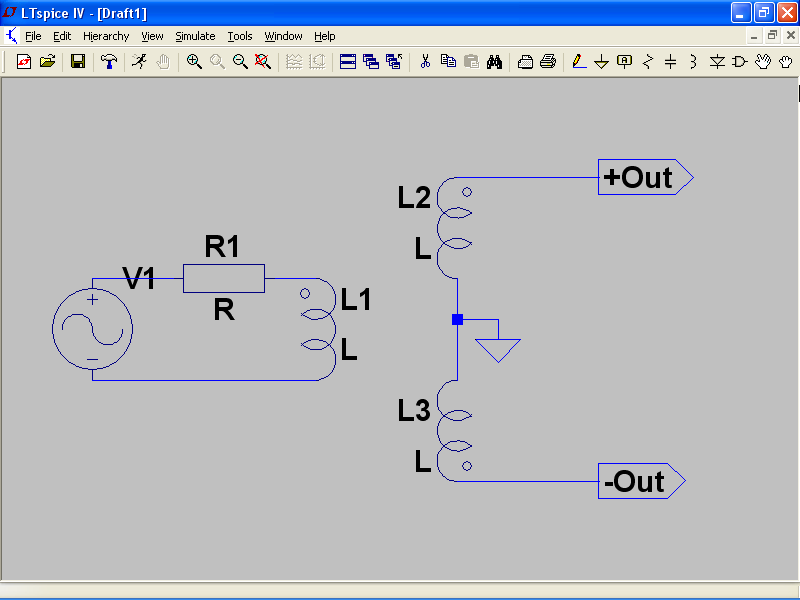Click the V1 source name label

point(139,279)
